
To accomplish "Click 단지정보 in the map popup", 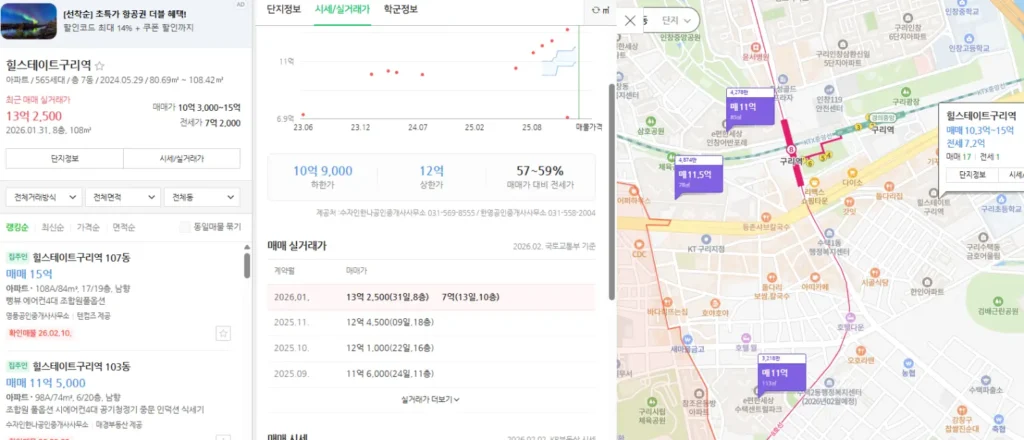I will click(972, 174).
